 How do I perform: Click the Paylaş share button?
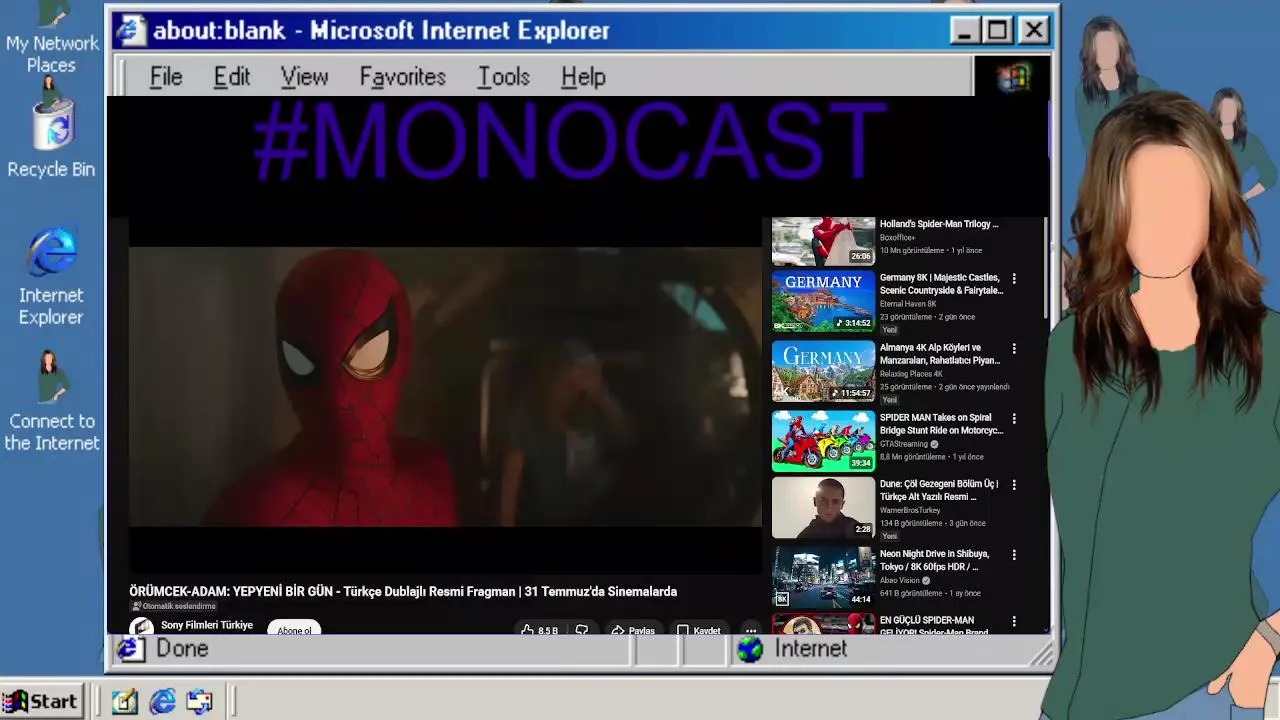point(633,630)
